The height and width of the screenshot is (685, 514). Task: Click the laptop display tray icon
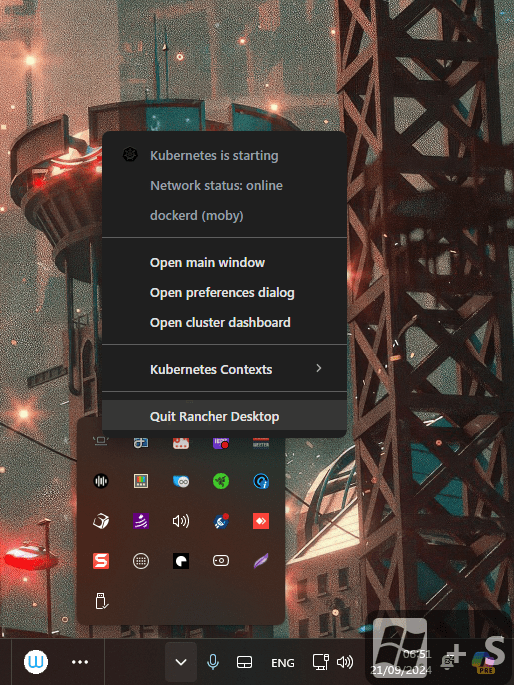(x=101, y=441)
